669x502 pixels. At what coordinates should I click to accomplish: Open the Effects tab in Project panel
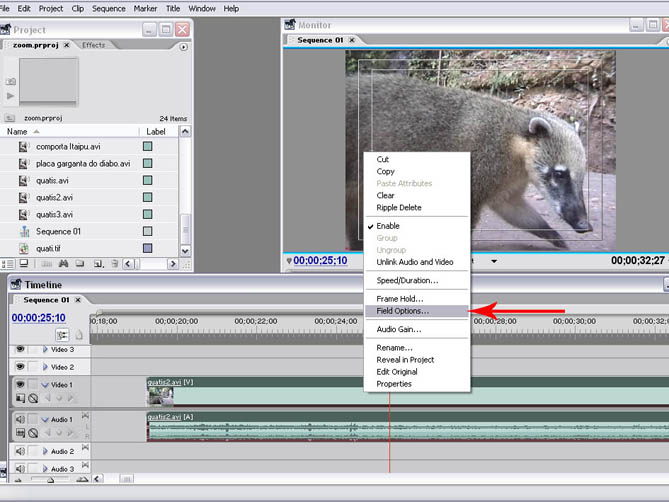coord(94,45)
